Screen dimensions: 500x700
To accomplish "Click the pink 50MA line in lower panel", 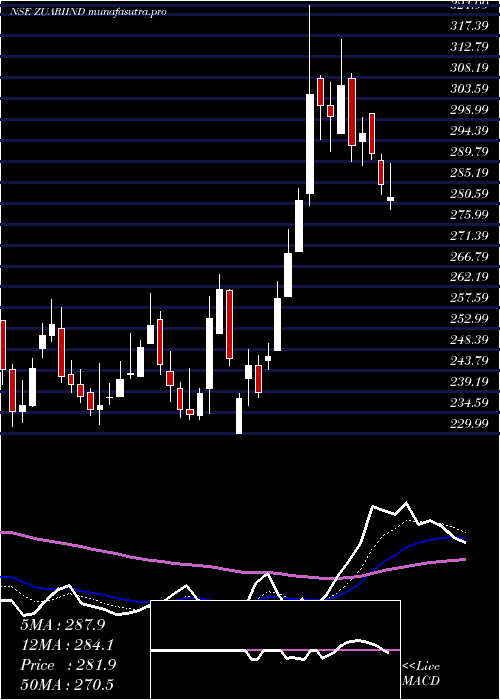I will point(232,571).
